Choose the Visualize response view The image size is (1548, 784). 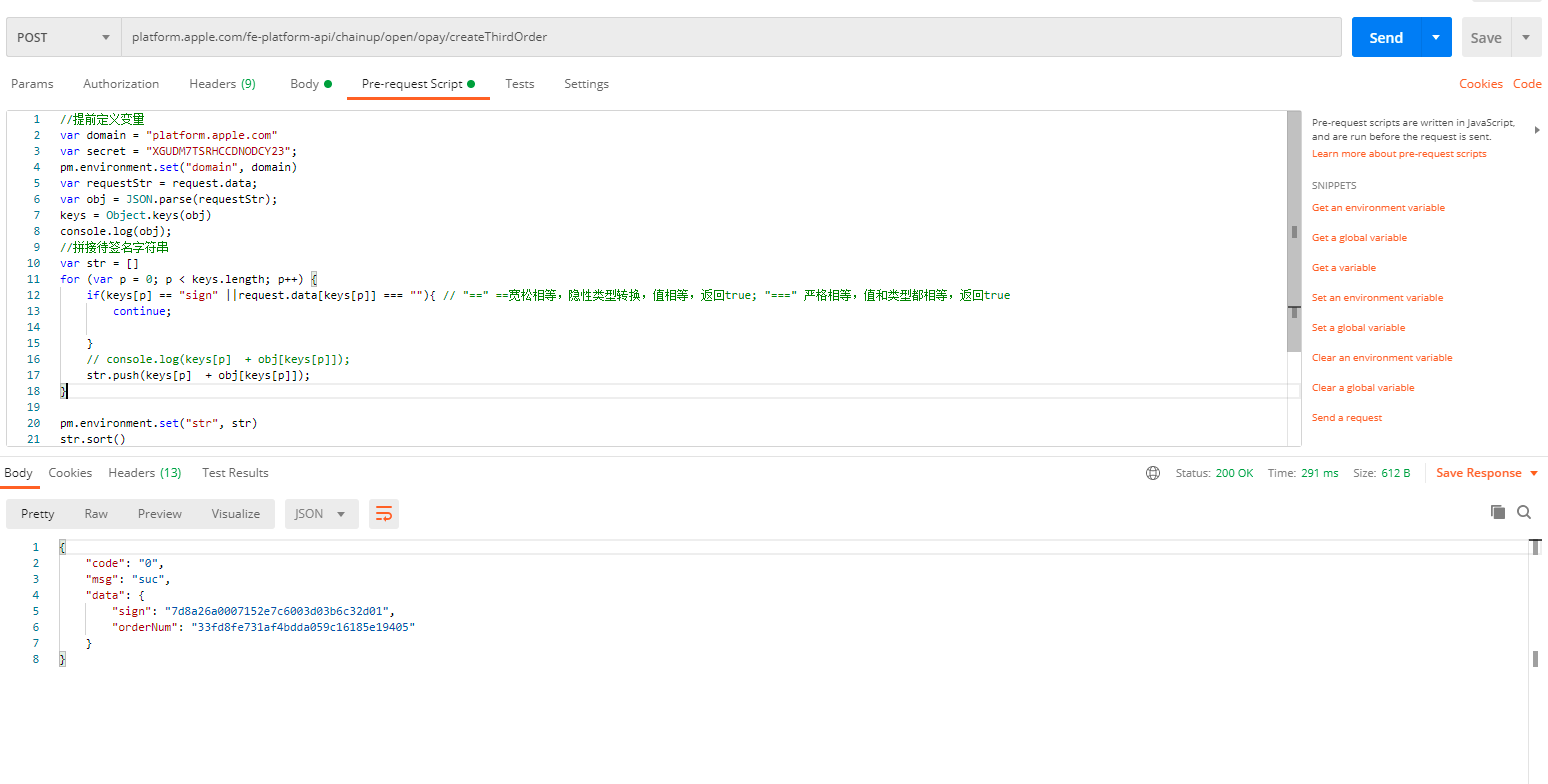click(236, 514)
